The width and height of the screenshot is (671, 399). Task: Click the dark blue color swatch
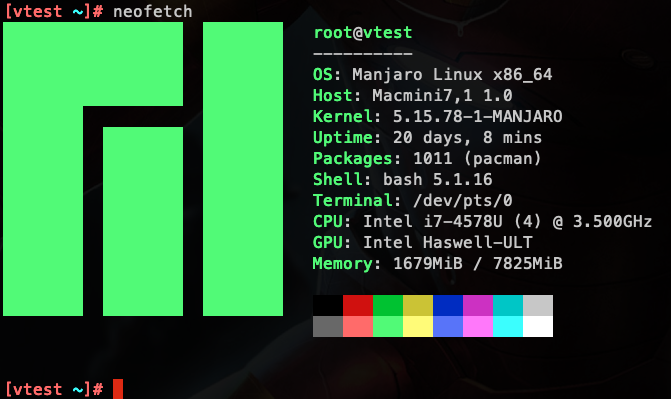tap(448, 305)
